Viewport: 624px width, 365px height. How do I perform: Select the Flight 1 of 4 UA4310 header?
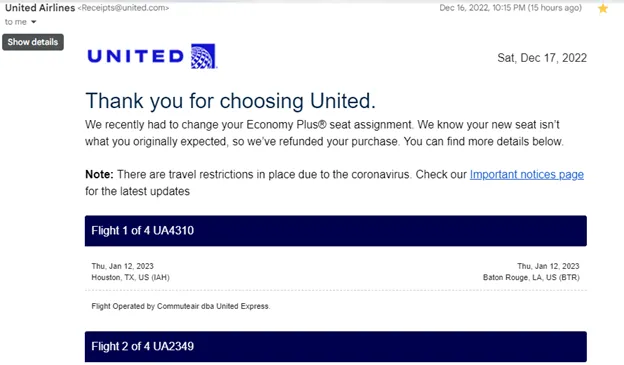click(x=335, y=231)
